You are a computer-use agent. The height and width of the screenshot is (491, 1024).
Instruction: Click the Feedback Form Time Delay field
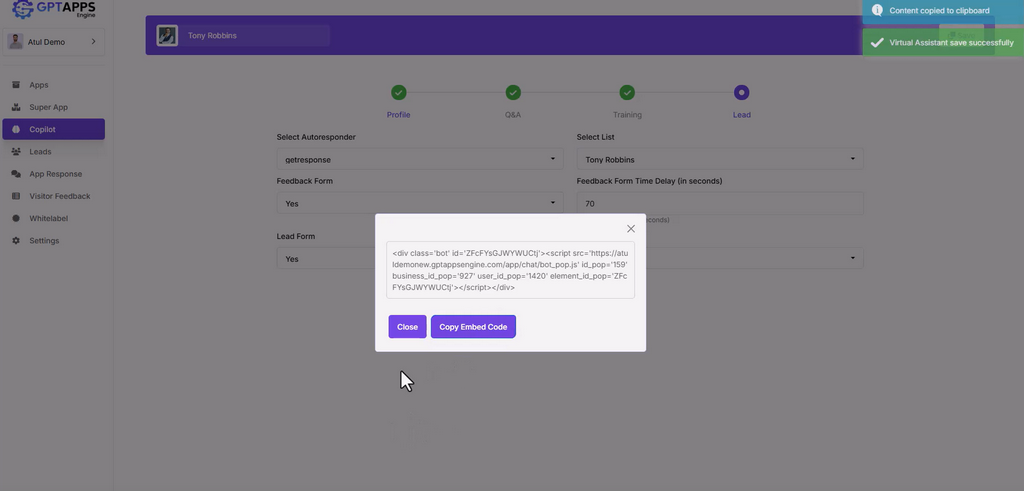tap(719, 203)
